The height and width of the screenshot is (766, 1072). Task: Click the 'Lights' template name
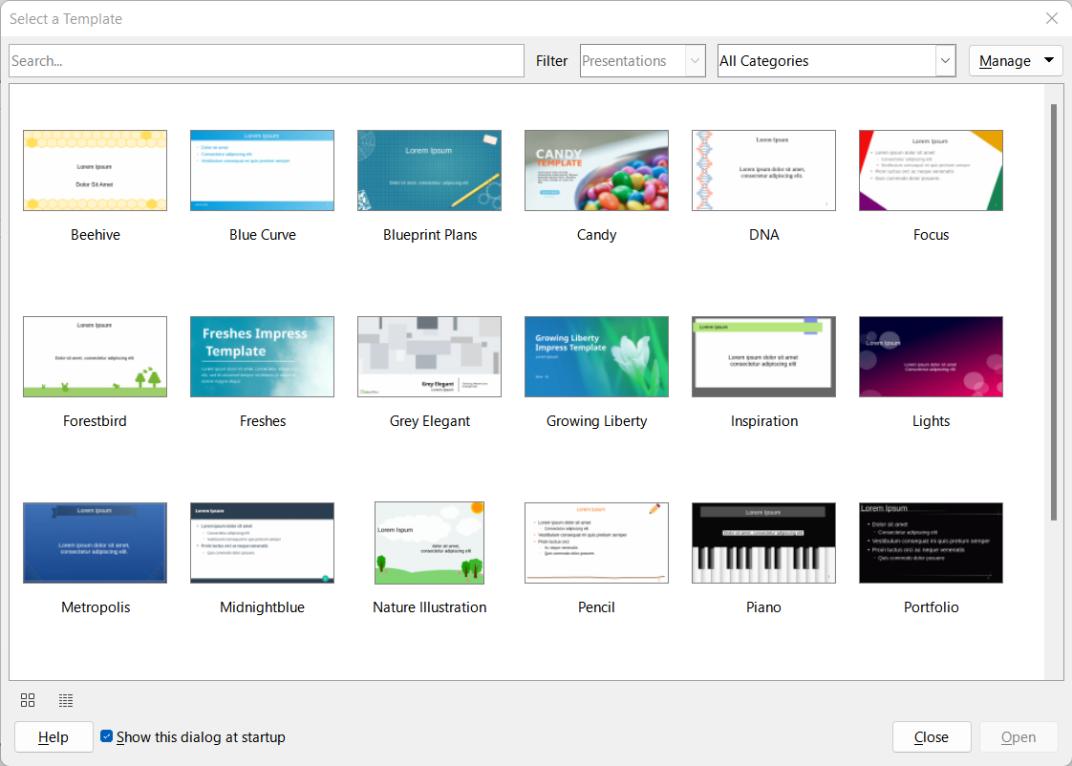tap(931, 421)
